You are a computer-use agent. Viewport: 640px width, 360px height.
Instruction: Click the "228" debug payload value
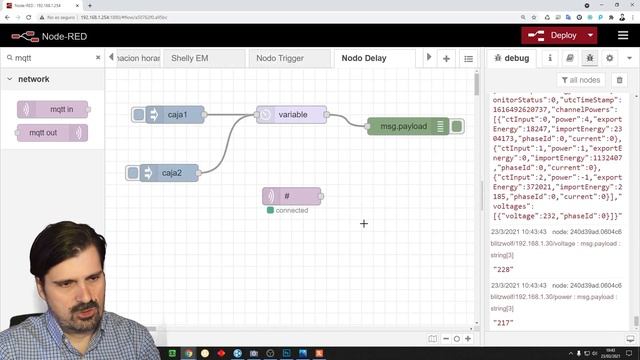(x=503, y=269)
